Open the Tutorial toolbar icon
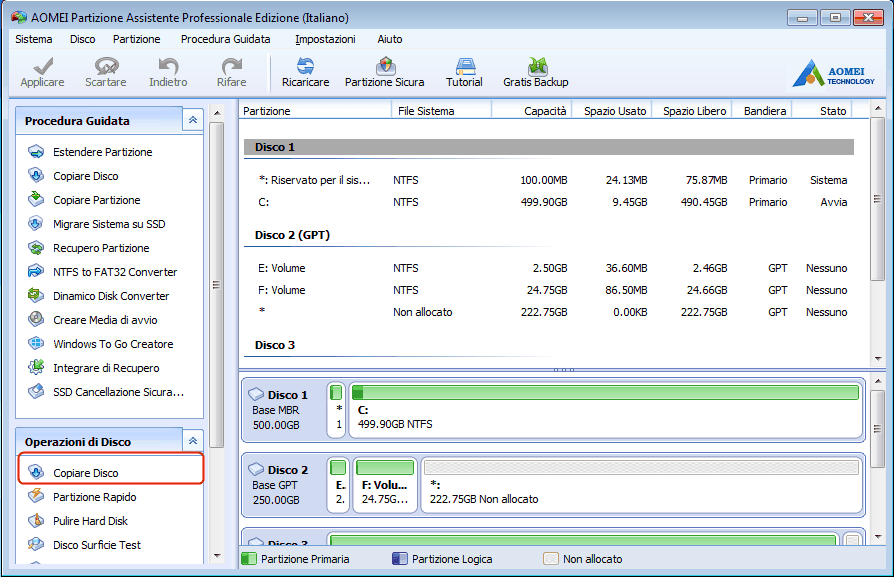Image resolution: width=894 pixels, height=577 pixels. pyautogui.click(x=464, y=72)
